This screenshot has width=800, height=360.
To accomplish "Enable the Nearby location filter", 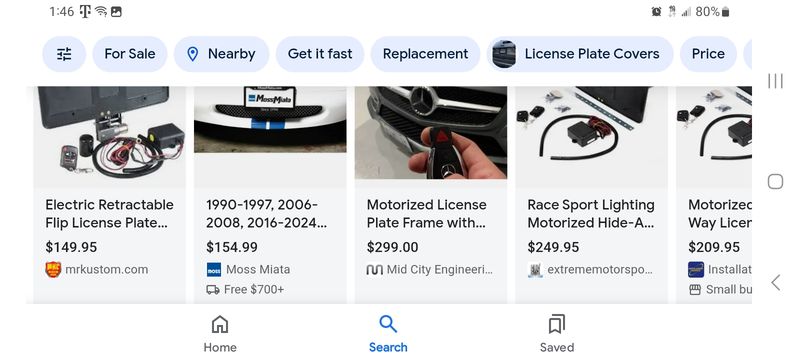I will click(x=221, y=54).
